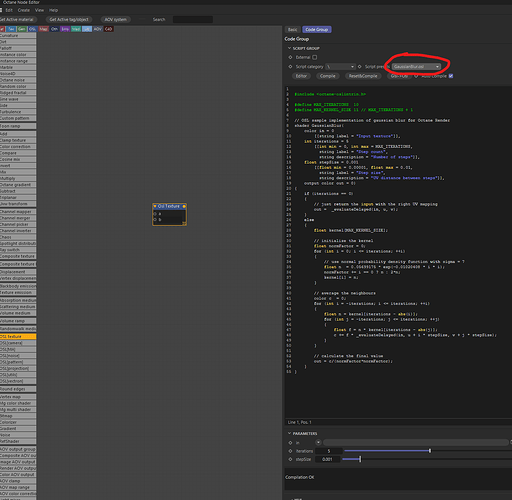
Task: Open the GaussianBlur.osl script preset dropdown
Action: [416, 67]
